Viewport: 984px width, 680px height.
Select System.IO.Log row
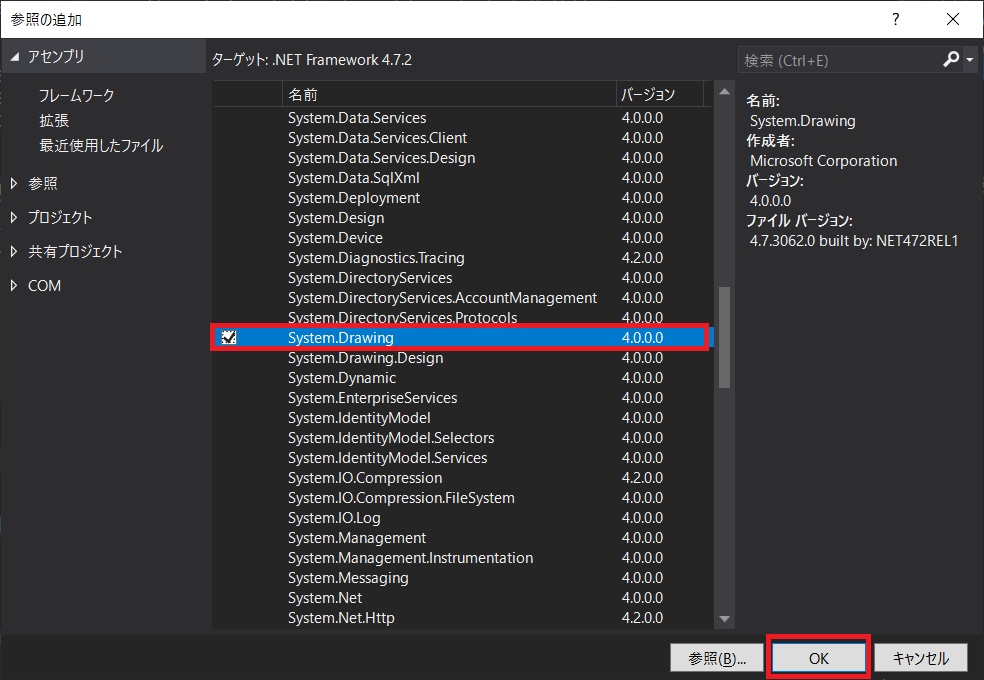pyautogui.click(x=461, y=518)
